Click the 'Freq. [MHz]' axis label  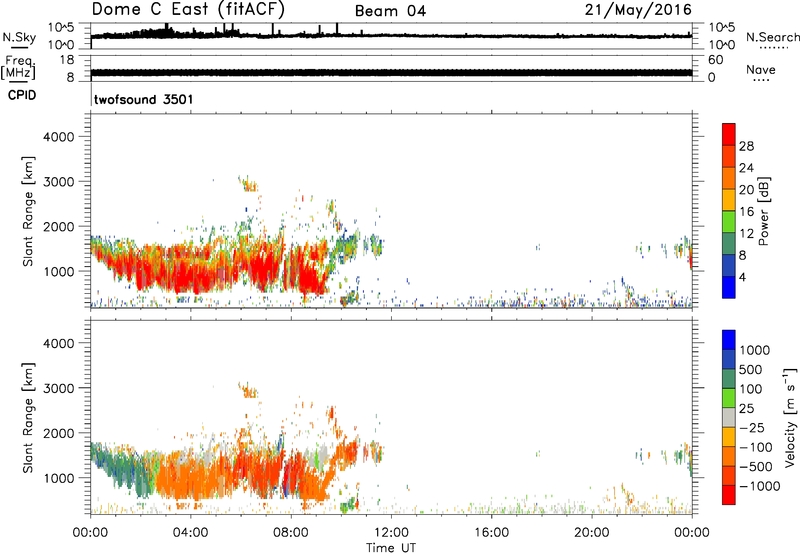(x=18, y=68)
